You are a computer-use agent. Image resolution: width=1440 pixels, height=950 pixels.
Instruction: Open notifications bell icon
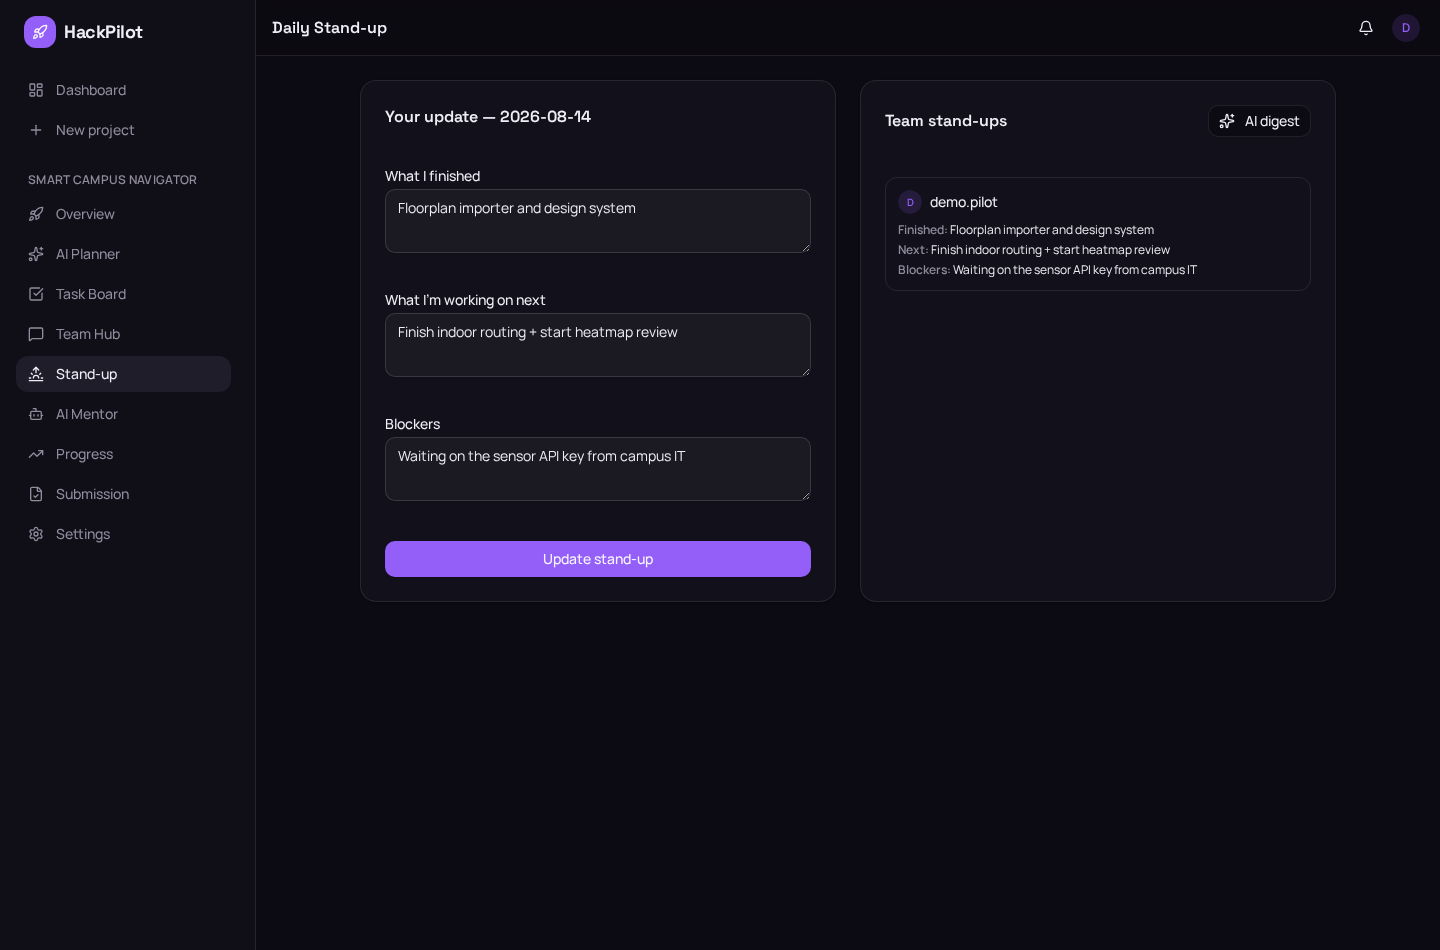tap(1366, 28)
